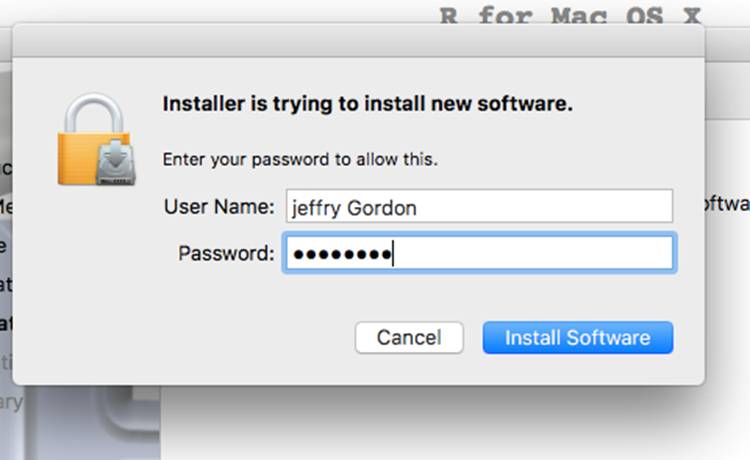Click the heading "Installer is trying to install new software."

367,104
